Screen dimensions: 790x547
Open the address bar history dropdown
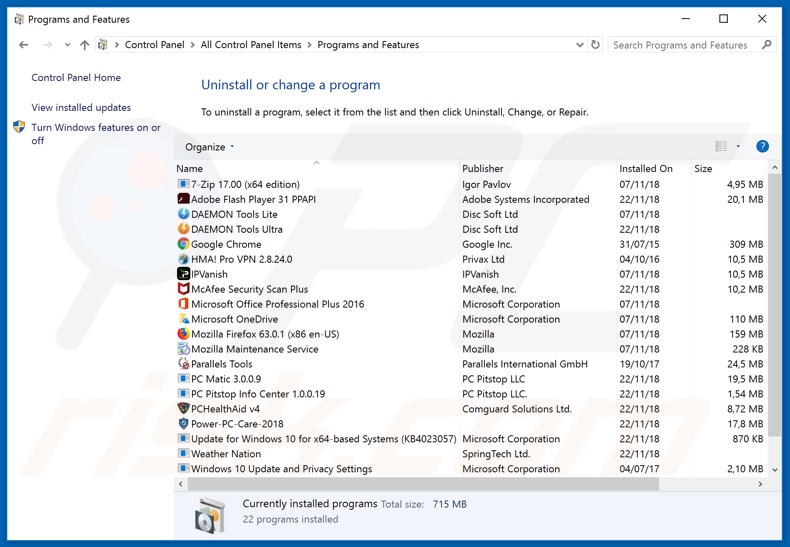coord(579,45)
